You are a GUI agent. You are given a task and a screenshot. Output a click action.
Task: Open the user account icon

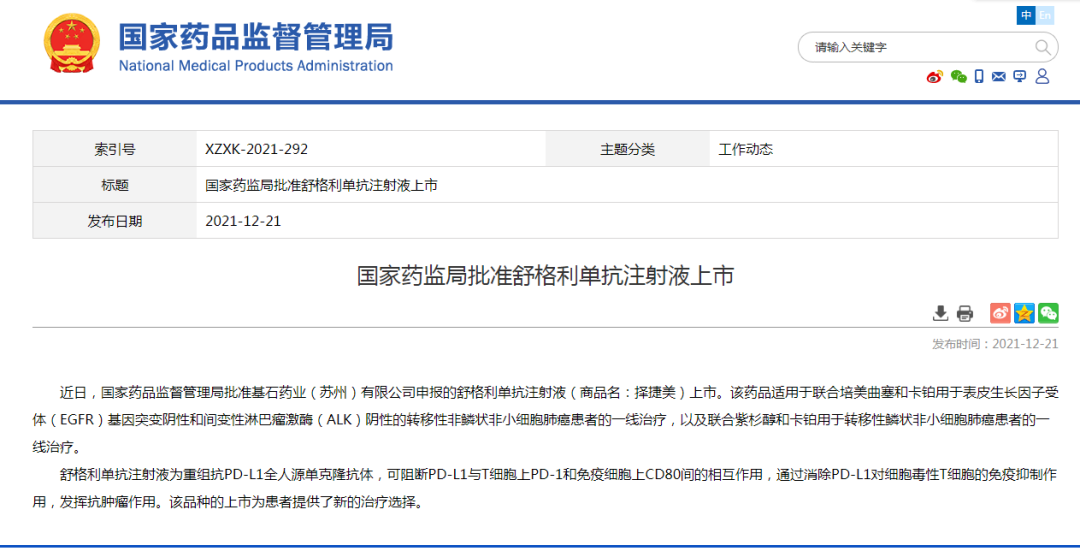click(1042, 77)
